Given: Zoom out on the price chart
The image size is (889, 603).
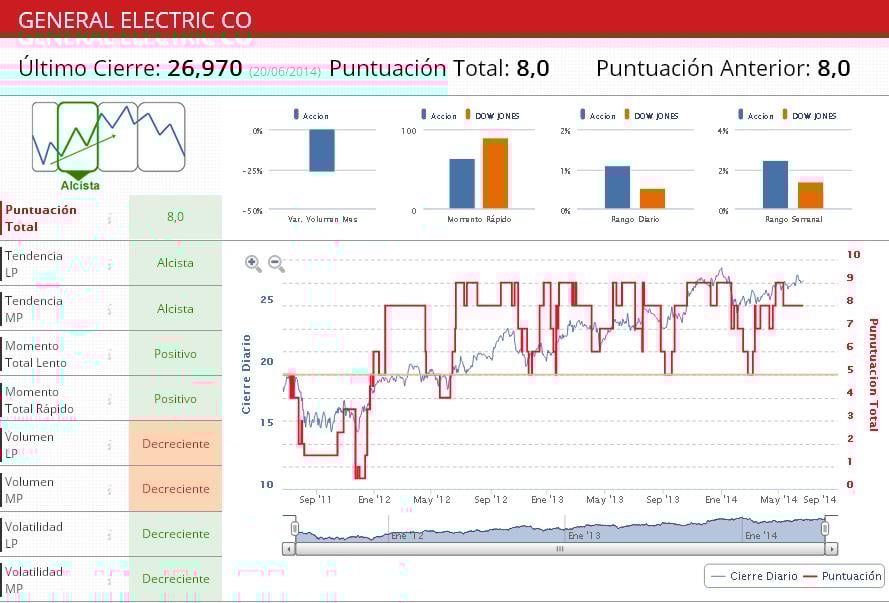Looking at the screenshot, I should tap(276, 264).
